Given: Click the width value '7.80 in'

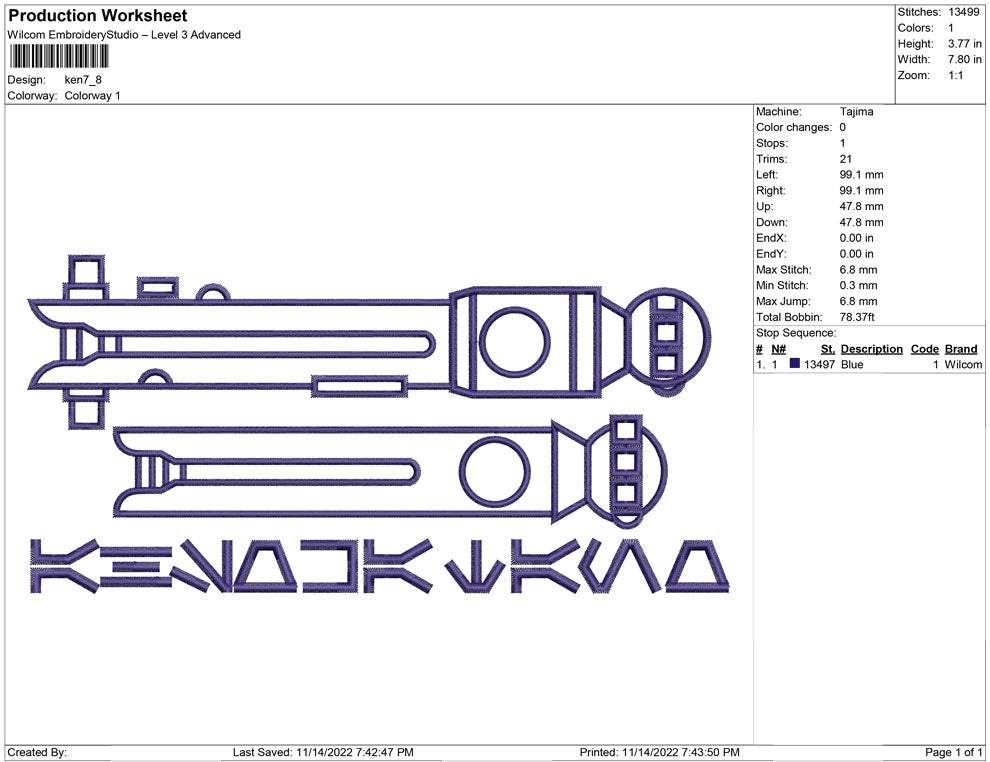Looking at the screenshot, I should 965,59.
